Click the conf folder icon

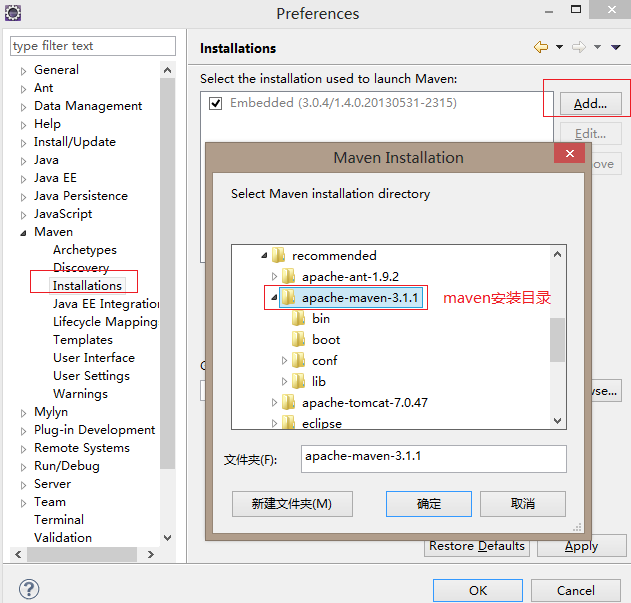299,360
